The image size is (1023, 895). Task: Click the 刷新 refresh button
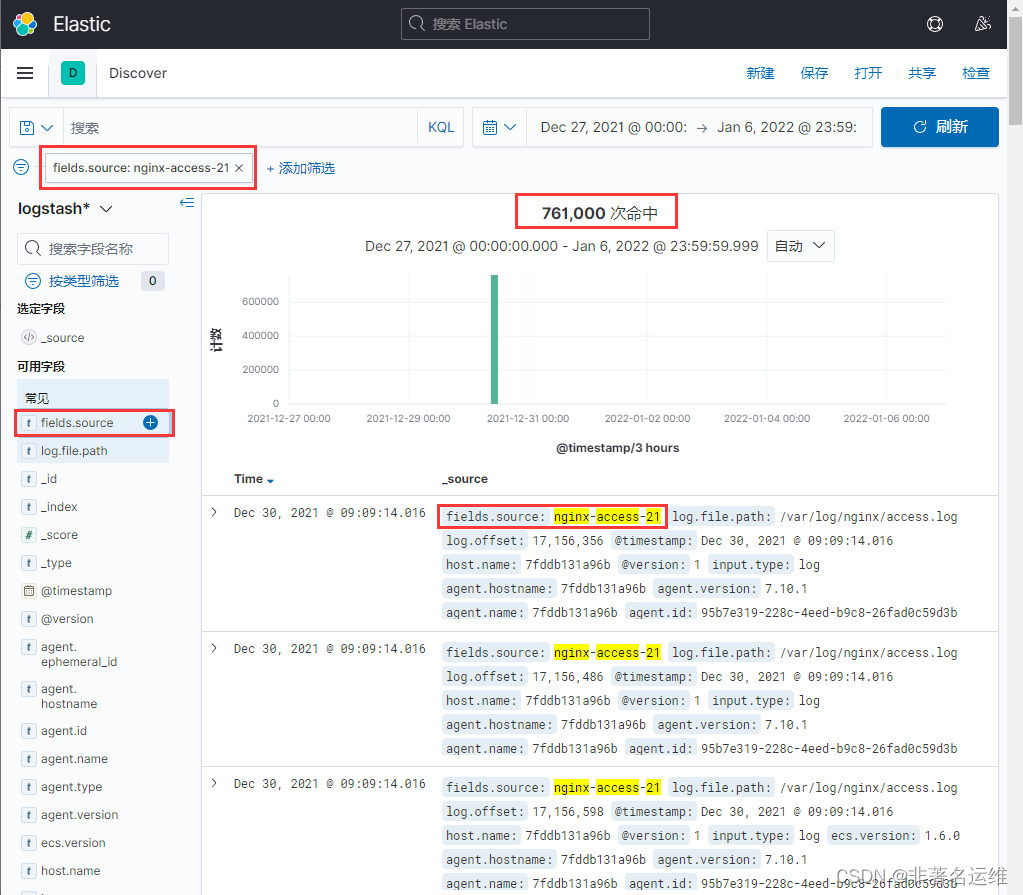(939, 127)
